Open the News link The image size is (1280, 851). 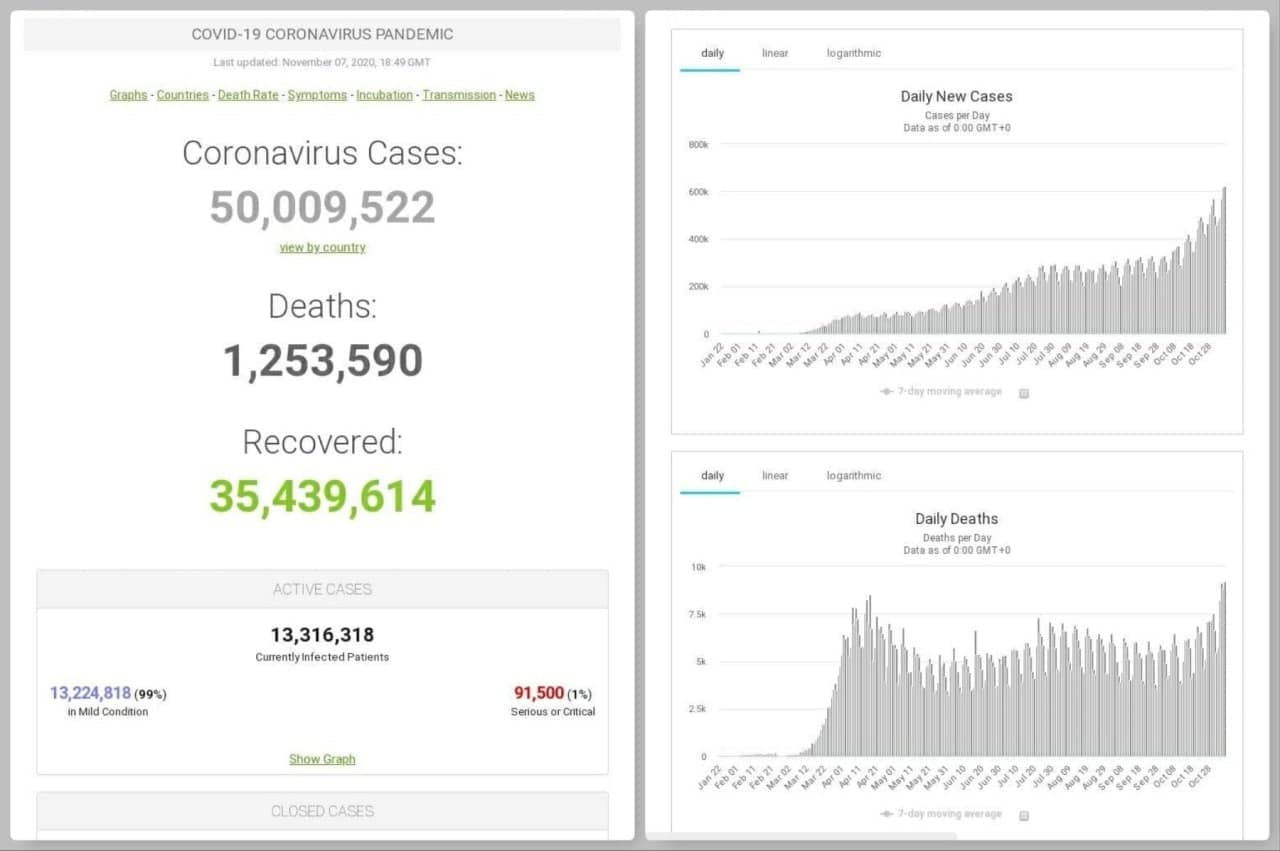point(519,95)
